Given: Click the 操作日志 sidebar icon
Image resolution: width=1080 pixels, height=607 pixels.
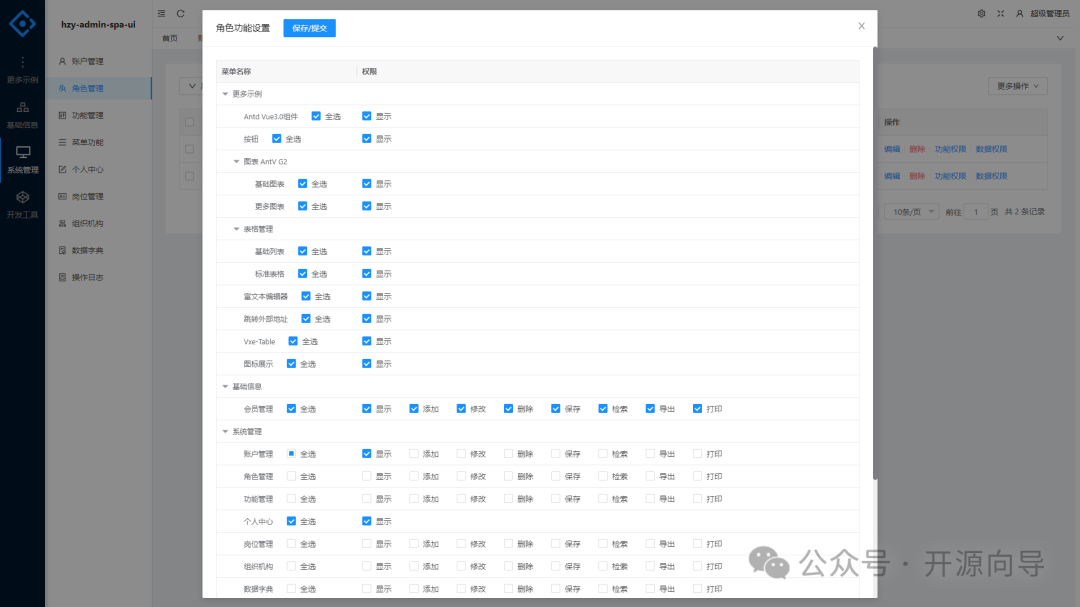Looking at the screenshot, I should pos(63,277).
